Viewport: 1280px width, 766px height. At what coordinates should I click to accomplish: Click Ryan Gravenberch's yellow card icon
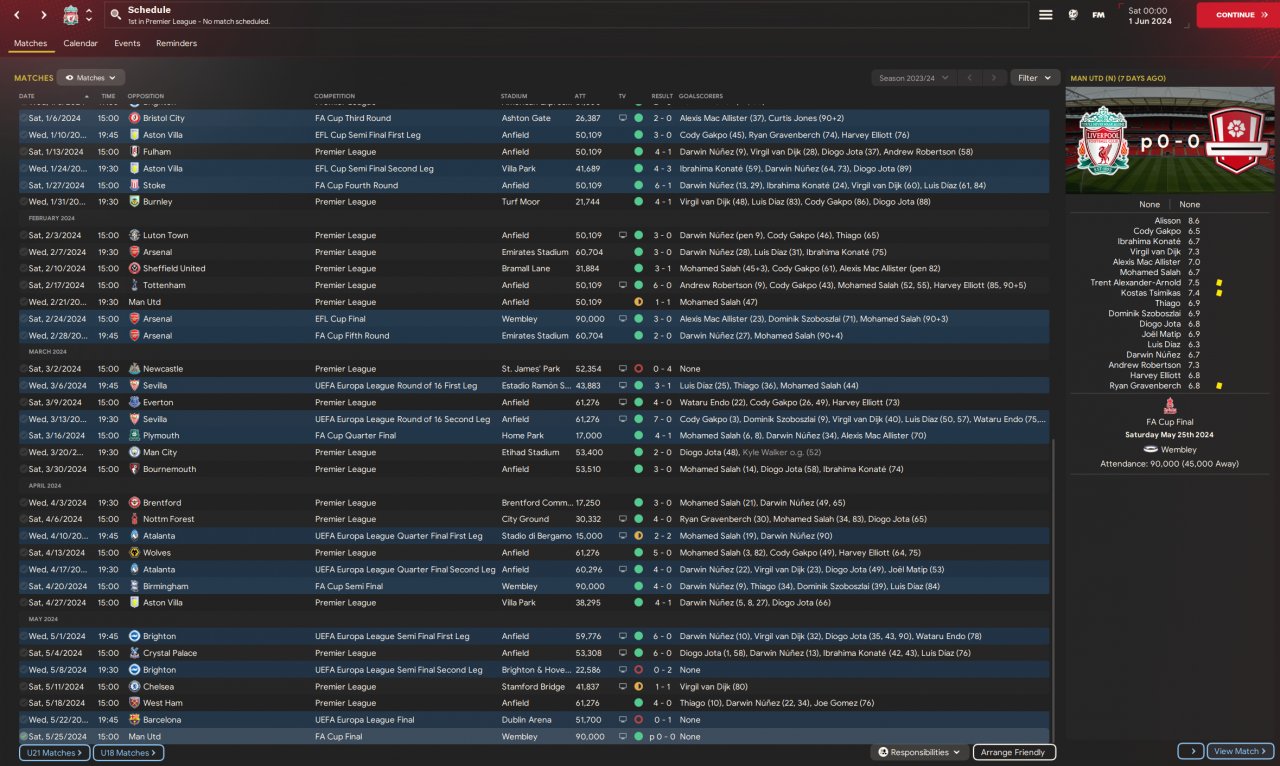point(1219,385)
